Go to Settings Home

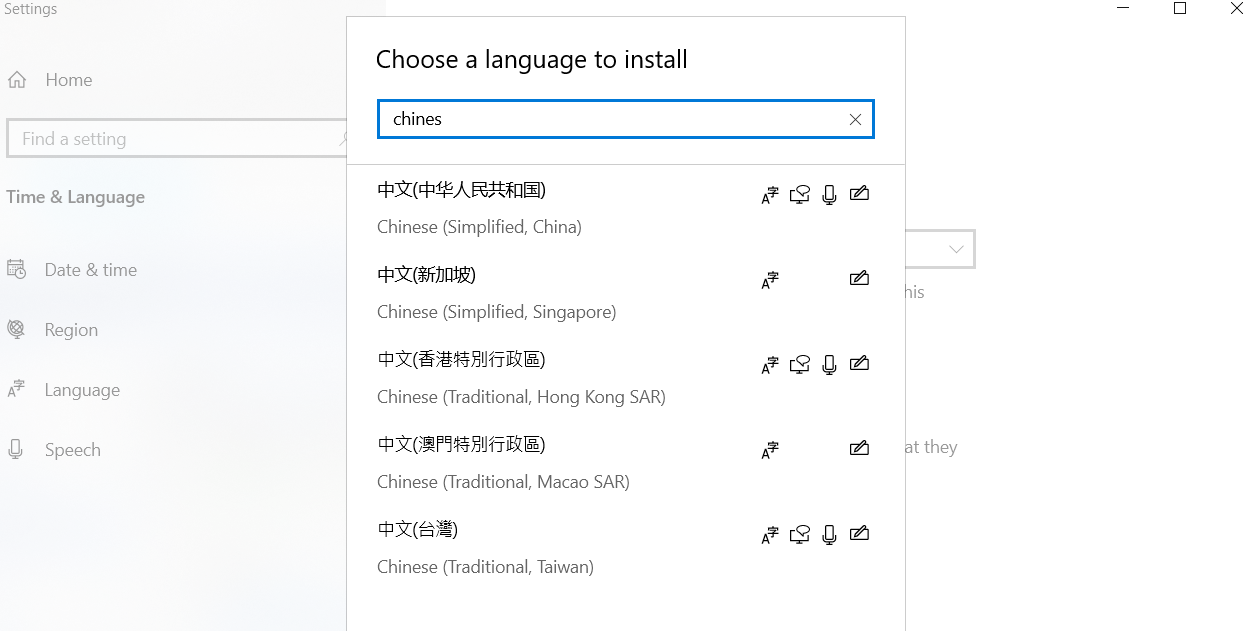(x=68, y=80)
